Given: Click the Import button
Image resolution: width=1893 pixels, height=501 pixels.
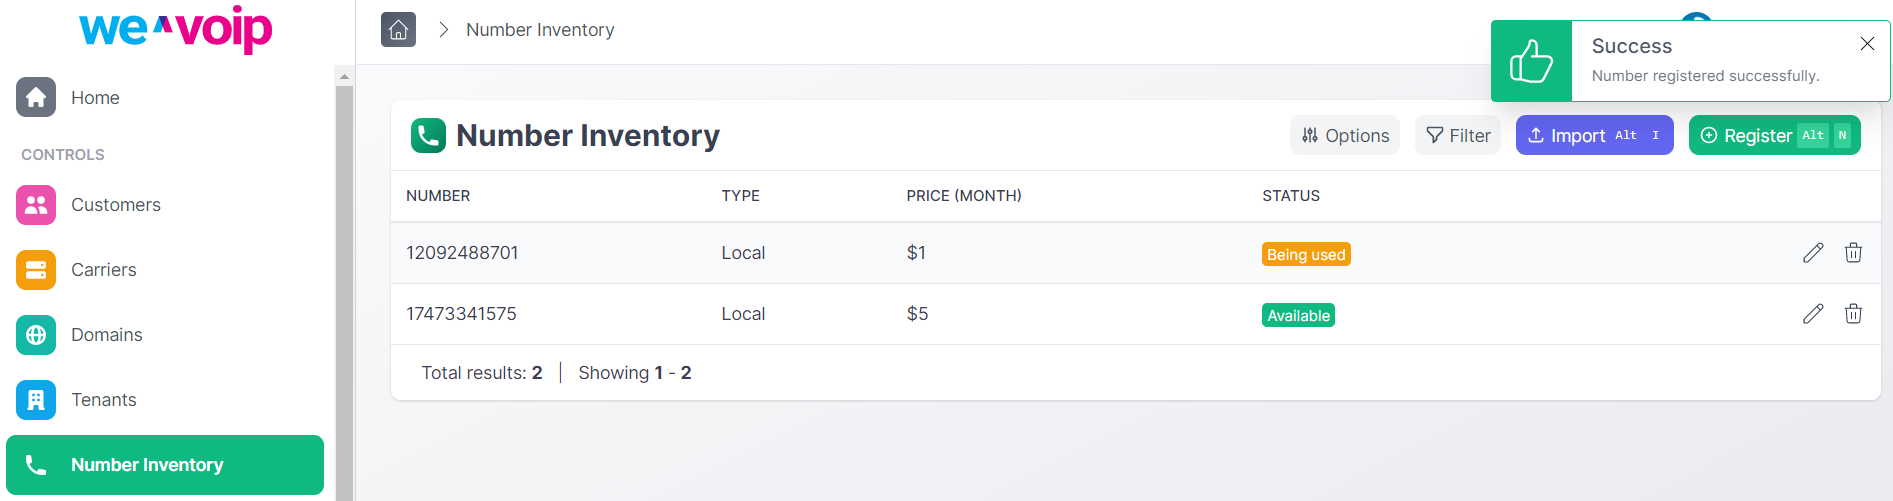Looking at the screenshot, I should click(x=1595, y=135).
